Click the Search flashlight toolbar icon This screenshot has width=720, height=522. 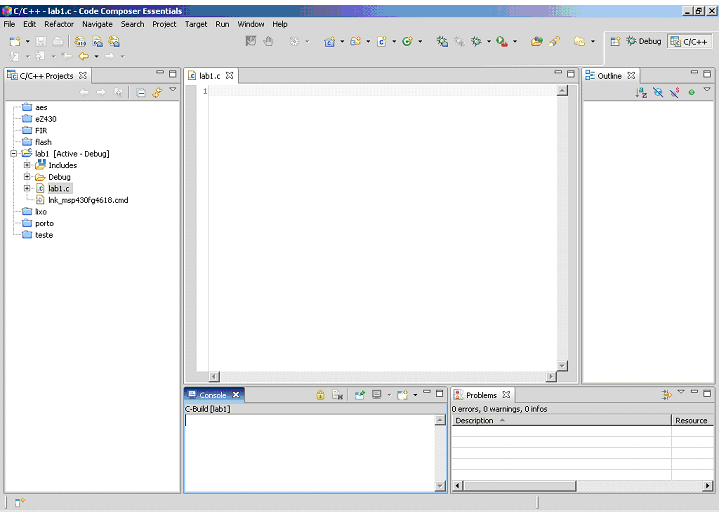[x=554, y=42]
